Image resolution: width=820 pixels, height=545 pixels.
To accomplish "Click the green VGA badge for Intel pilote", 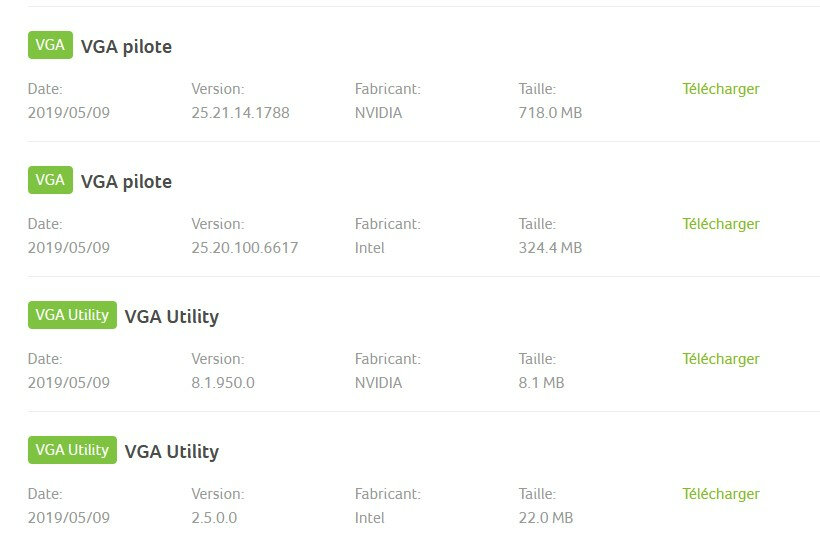I will coord(50,180).
